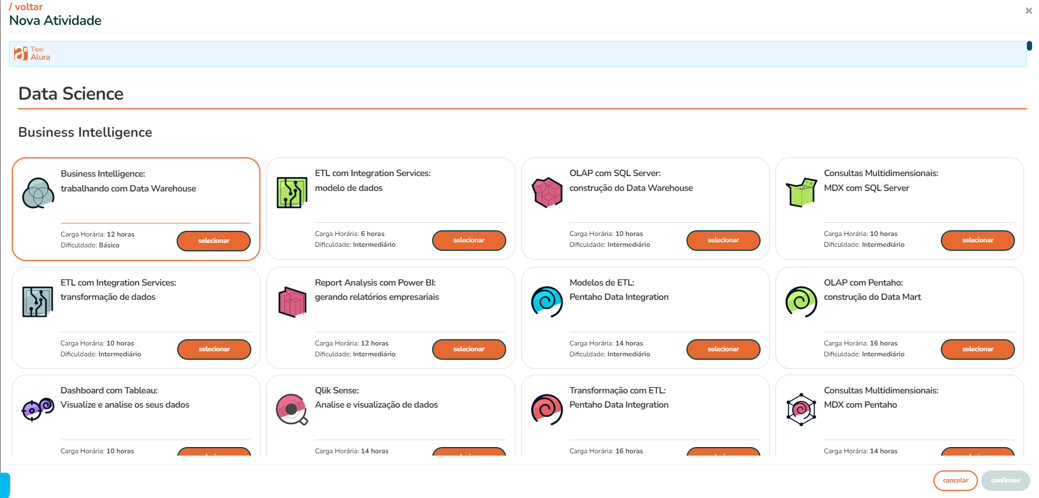This screenshot has width=1039, height=498.
Task: Click title 'Business Intelligence:' on first card
Action: (103, 174)
